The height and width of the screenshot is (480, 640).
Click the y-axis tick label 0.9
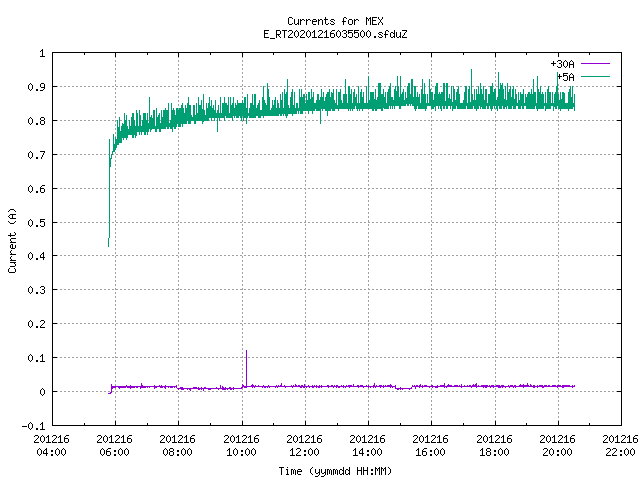coord(36,87)
